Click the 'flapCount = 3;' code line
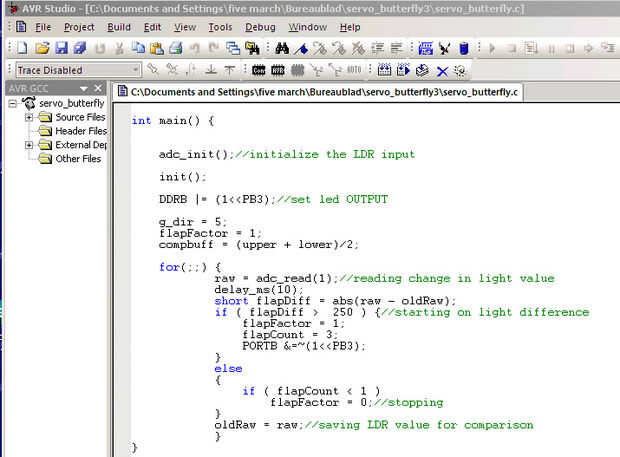The height and width of the screenshot is (457, 620). click(x=290, y=335)
